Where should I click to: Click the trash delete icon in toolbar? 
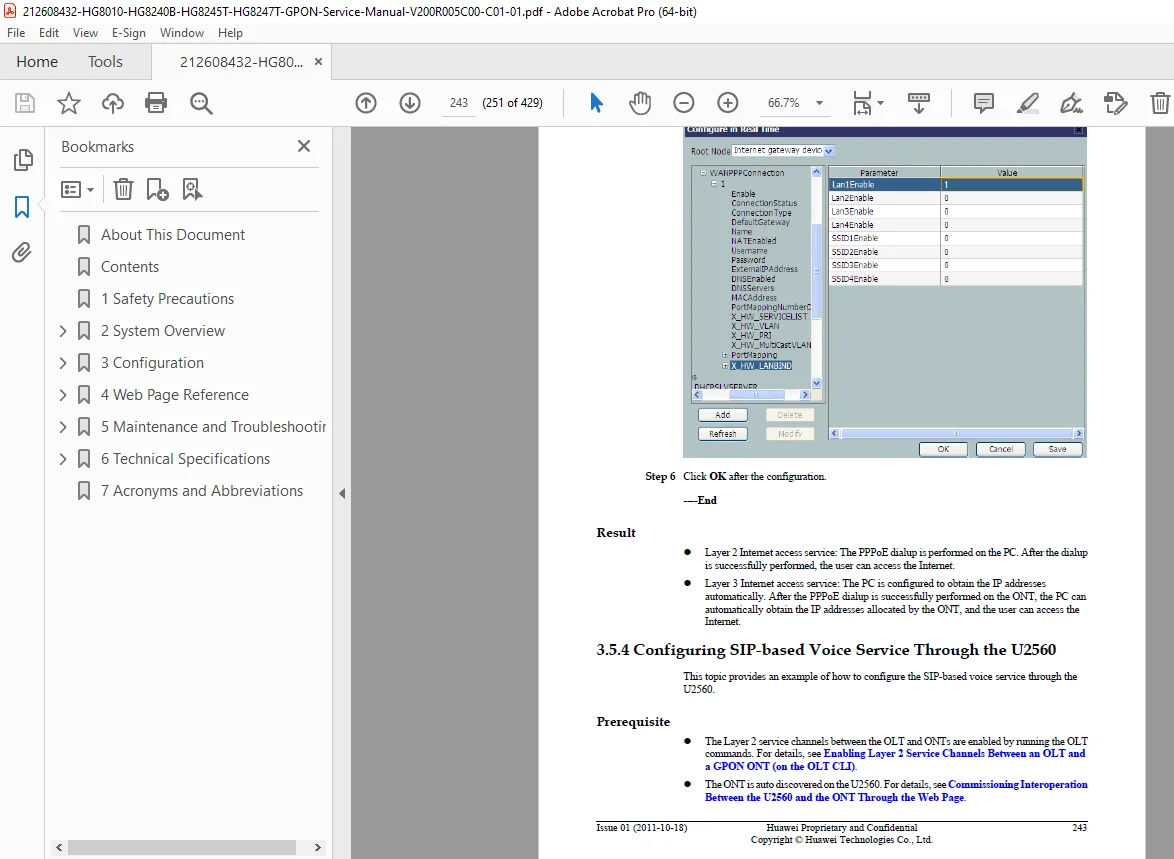(x=1160, y=103)
